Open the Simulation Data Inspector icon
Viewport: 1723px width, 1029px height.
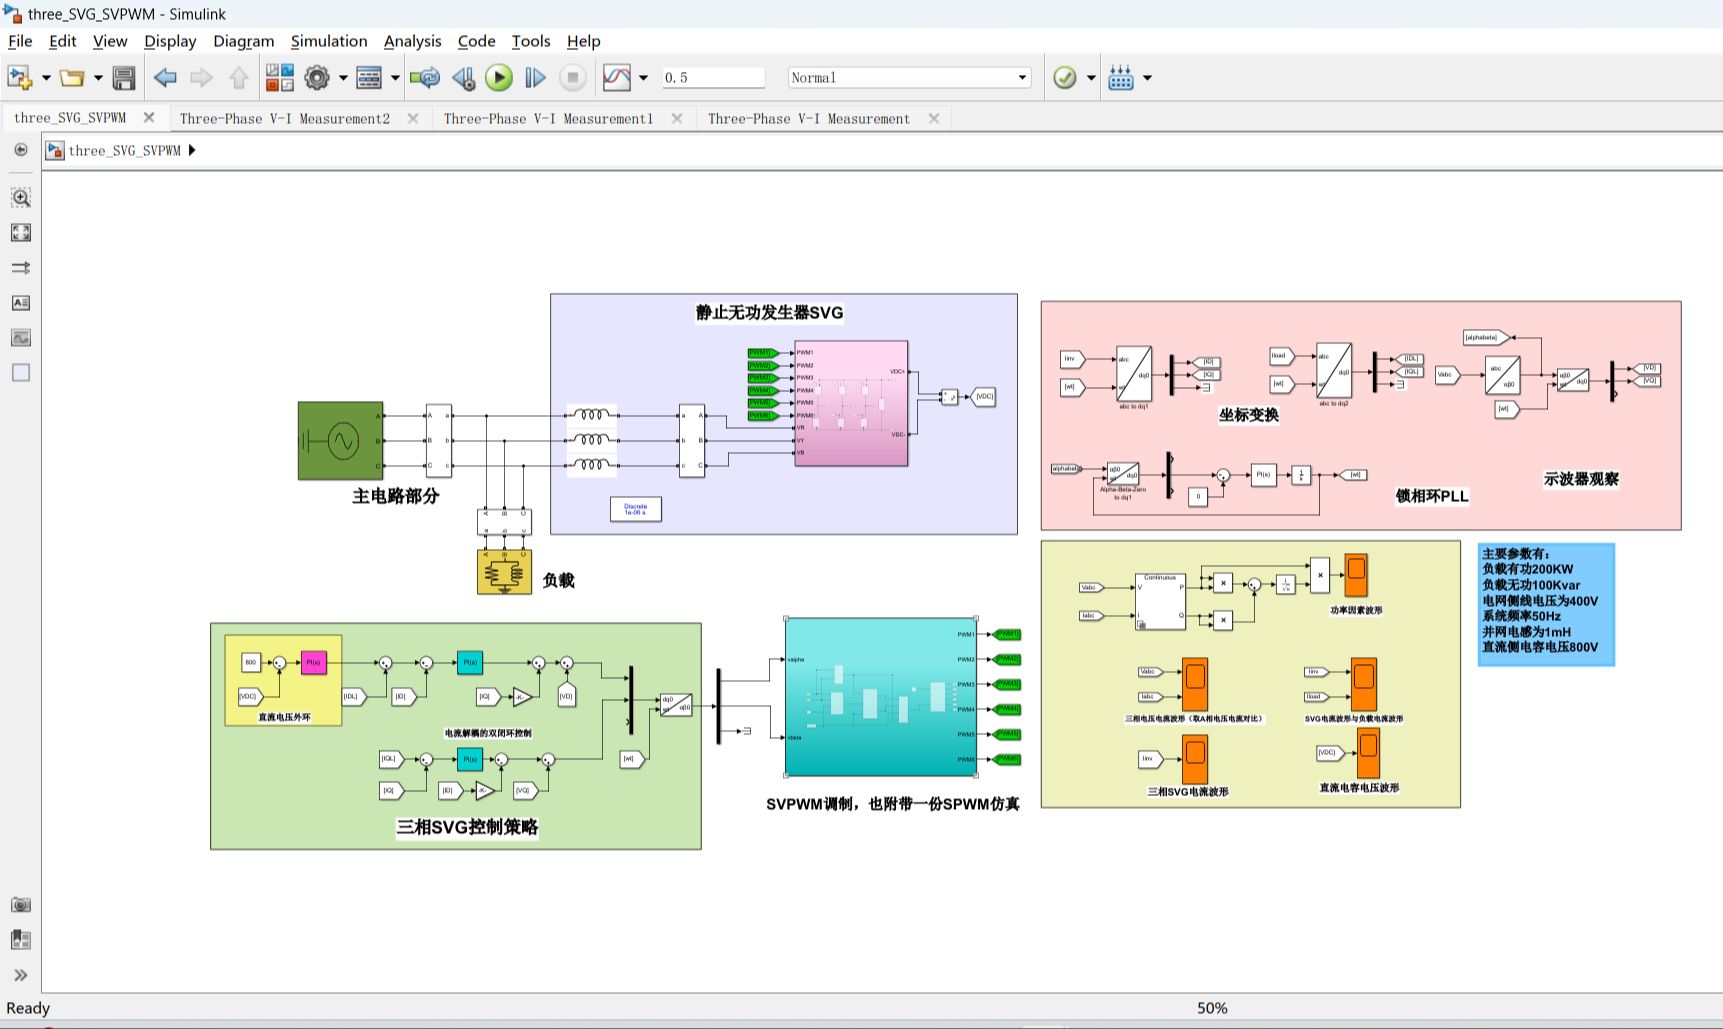click(617, 77)
